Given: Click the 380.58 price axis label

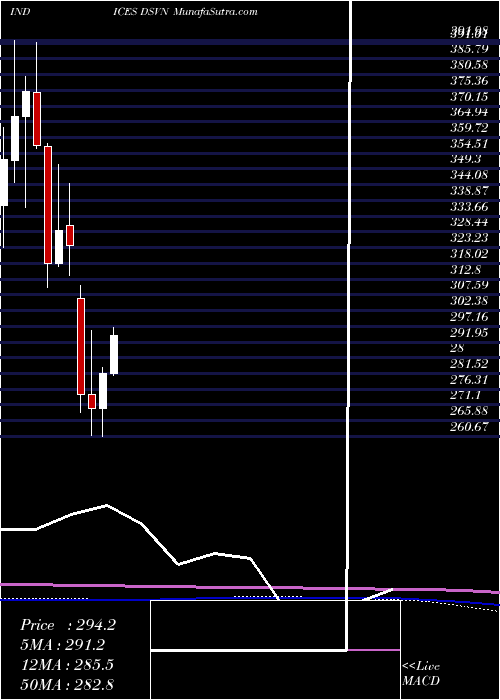Looking at the screenshot, I should [469, 65].
